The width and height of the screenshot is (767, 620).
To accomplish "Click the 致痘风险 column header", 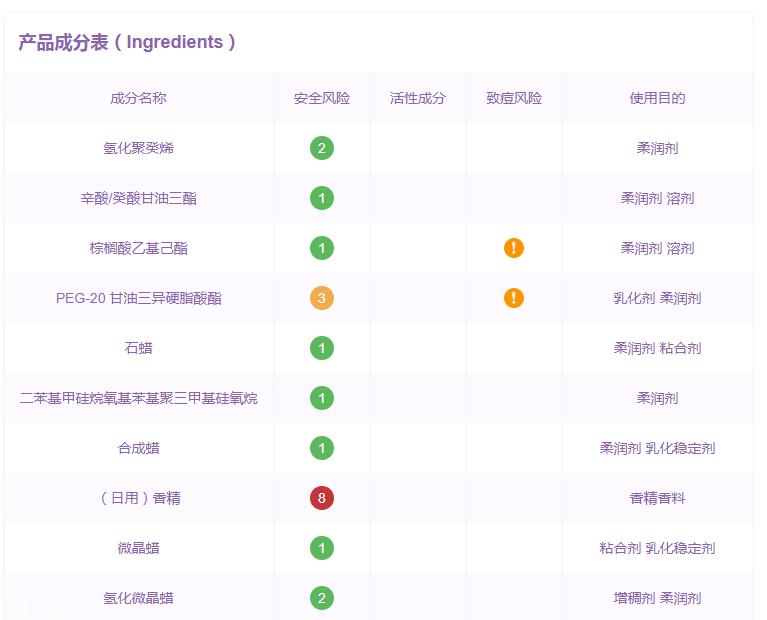I will (x=514, y=98).
